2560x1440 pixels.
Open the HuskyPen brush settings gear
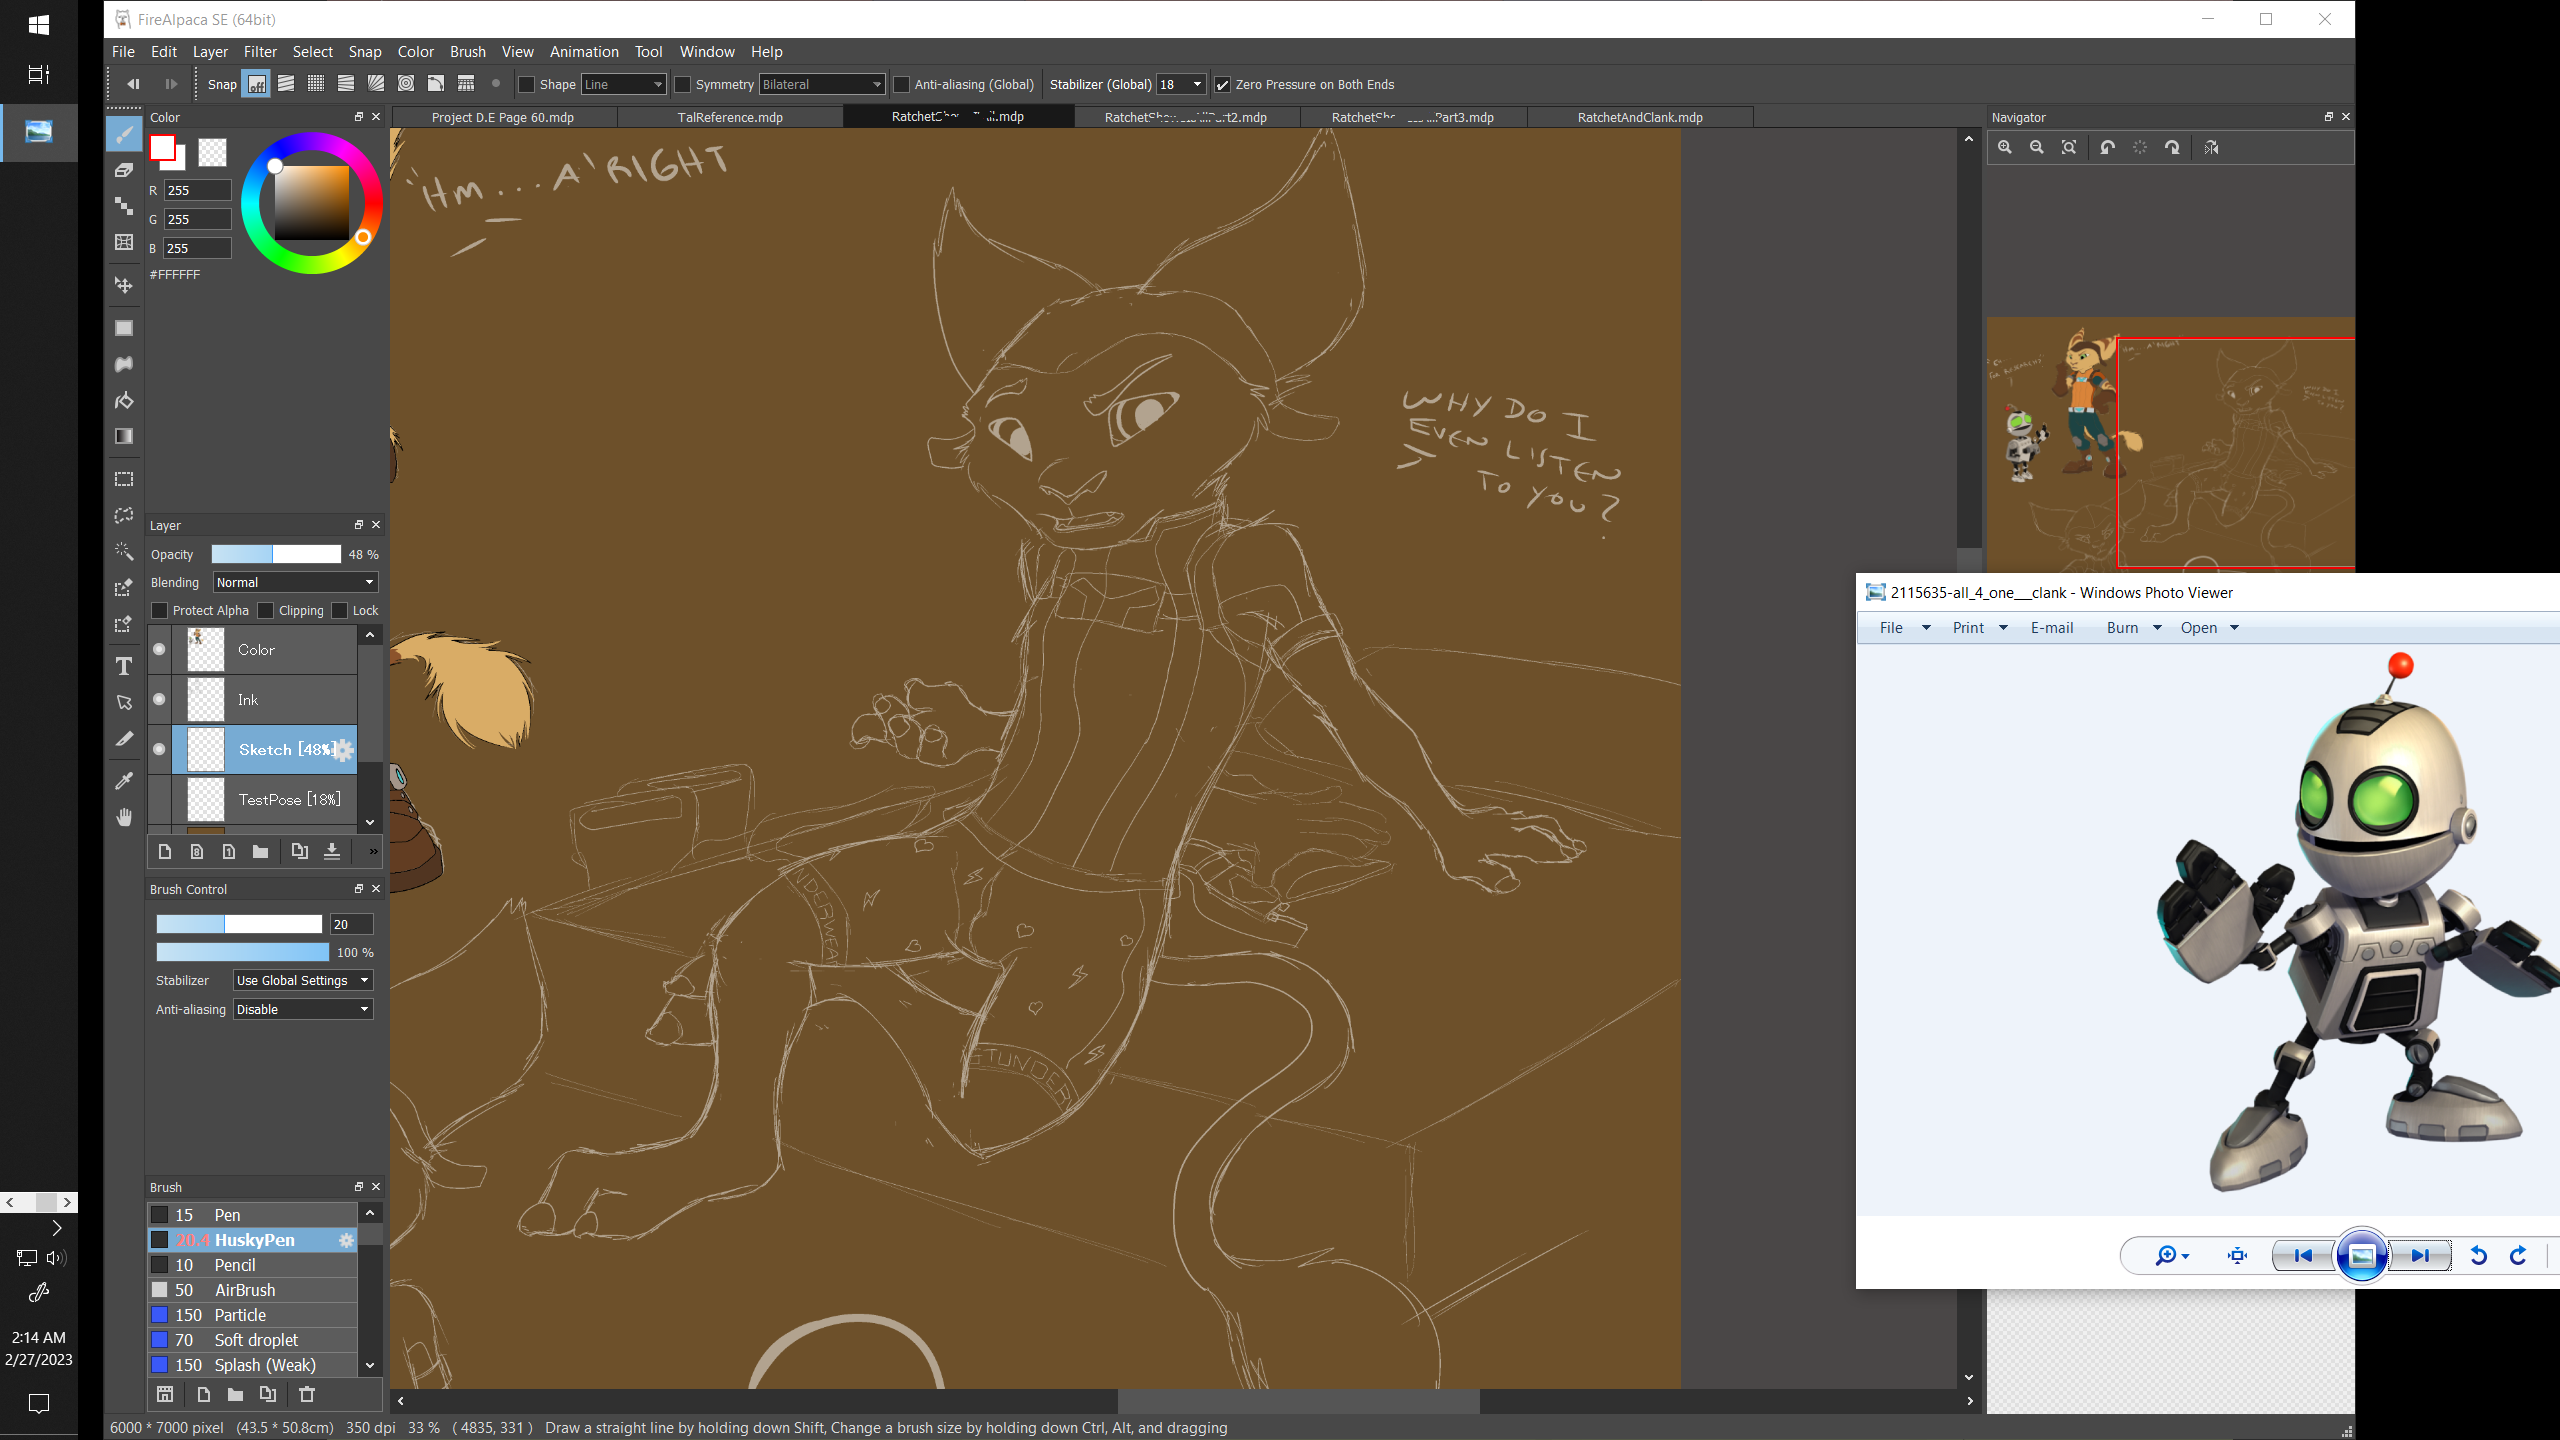(346, 1240)
